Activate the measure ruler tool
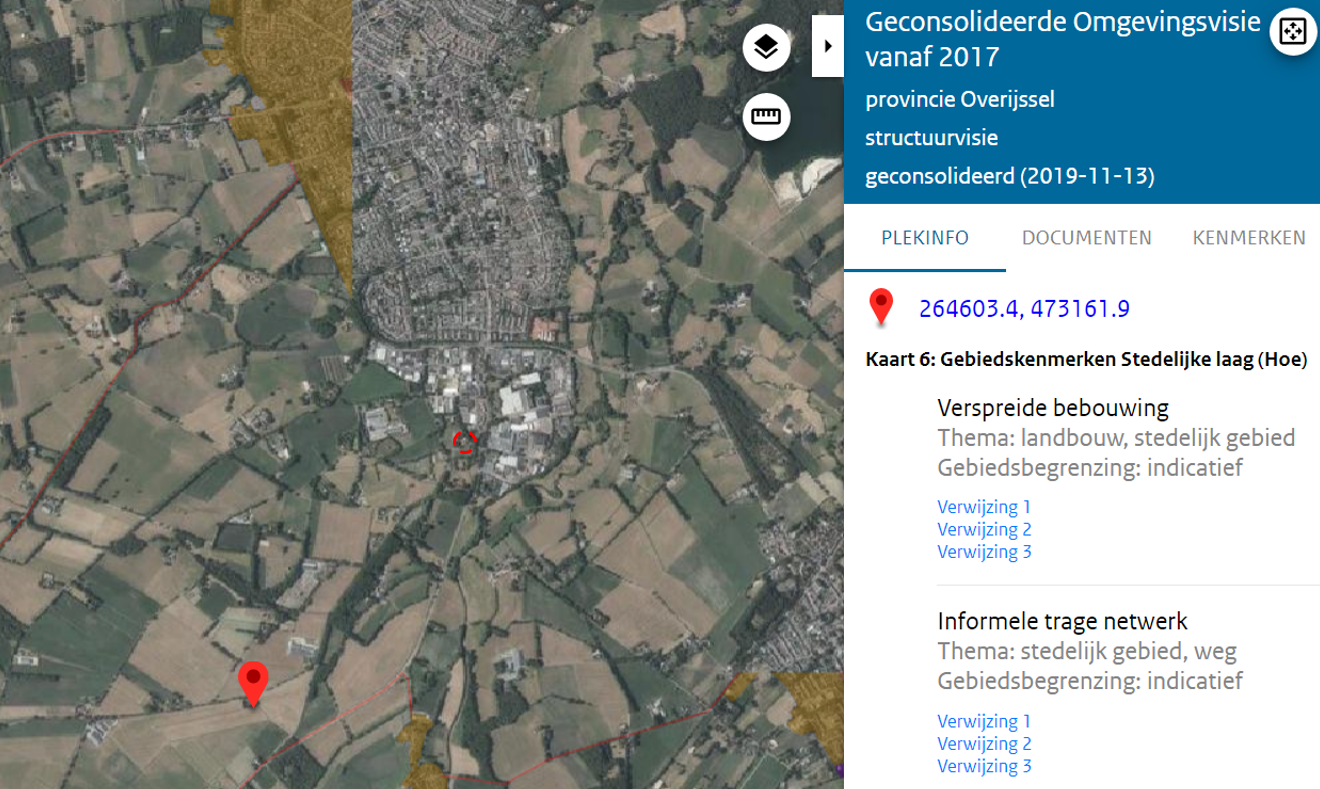The width and height of the screenshot is (1320, 789). click(x=767, y=117)
